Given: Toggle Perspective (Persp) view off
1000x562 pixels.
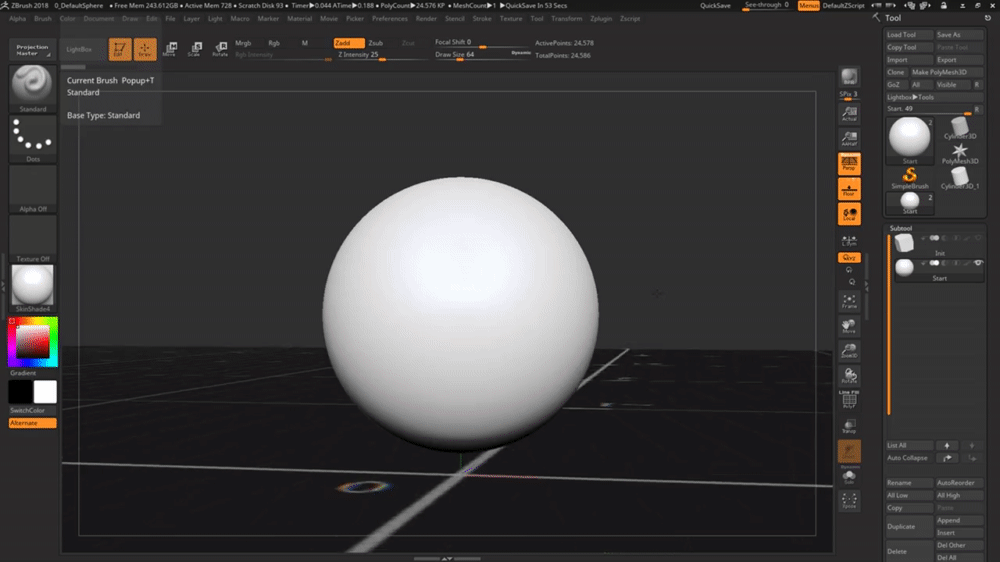Looking at the screenshot, I should (x=849, y=163).
